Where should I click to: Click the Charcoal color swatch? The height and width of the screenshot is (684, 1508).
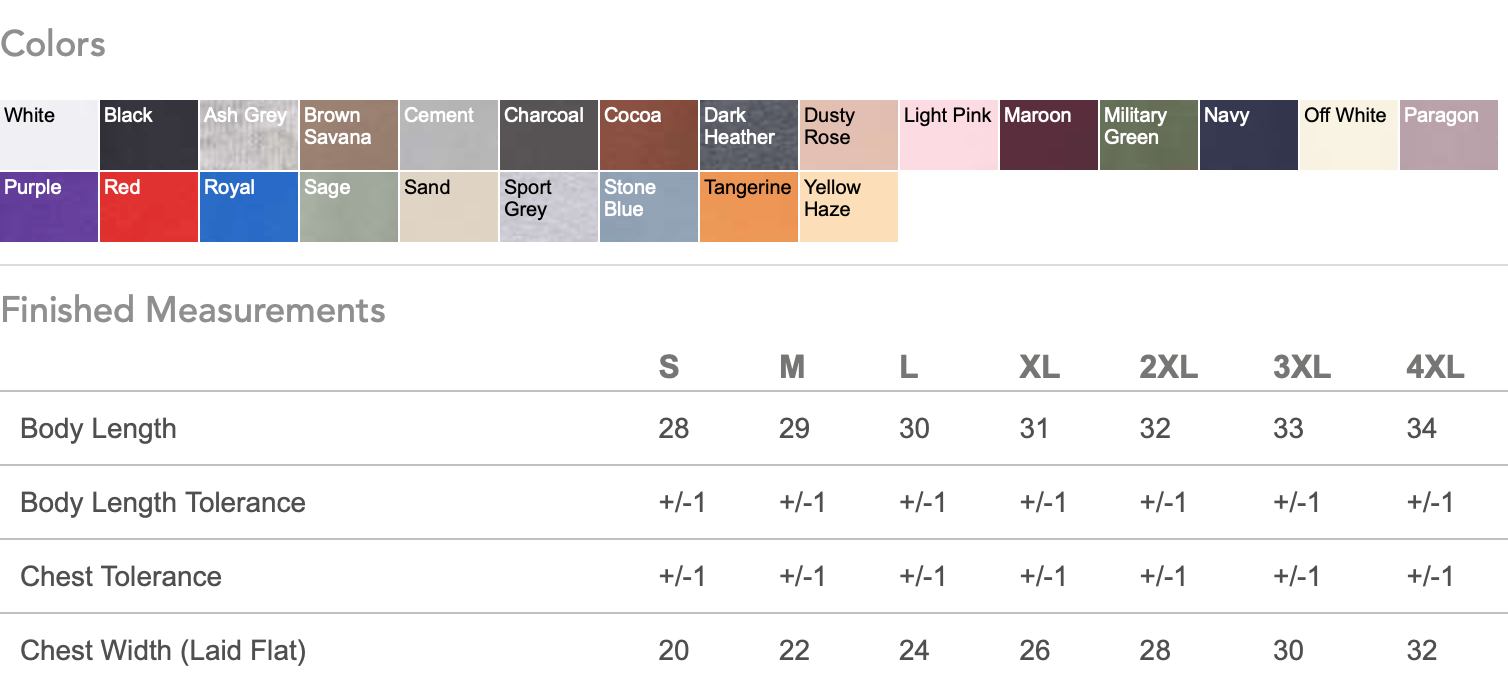pyautogui.click(x=549, y=135)
